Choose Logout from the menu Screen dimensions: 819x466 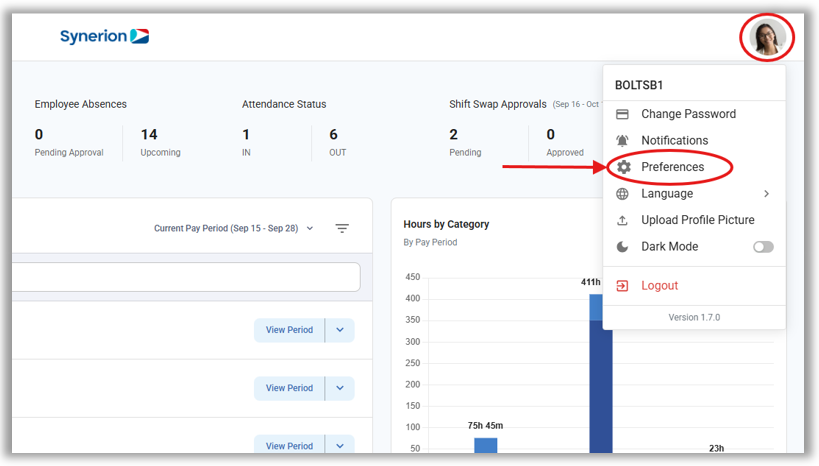coord(659,286)
